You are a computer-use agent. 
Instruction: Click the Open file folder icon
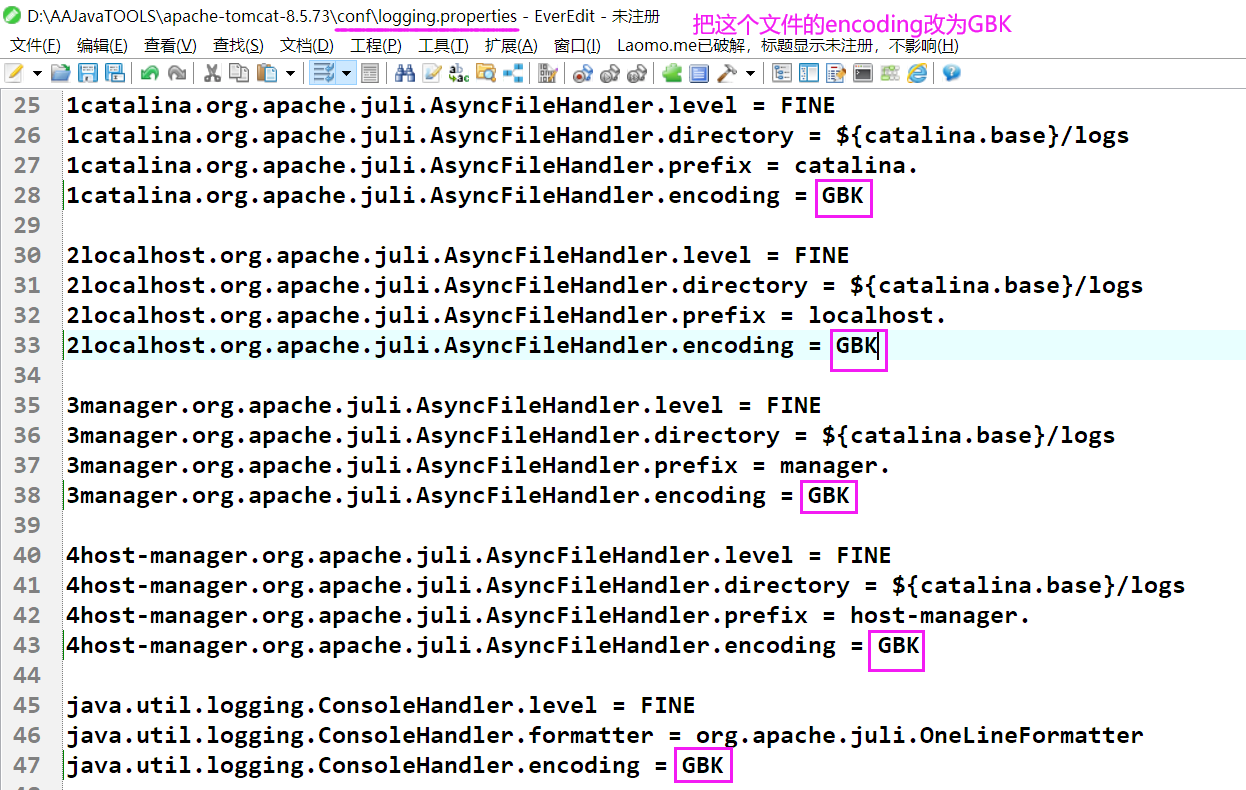[x=61, y=73]
